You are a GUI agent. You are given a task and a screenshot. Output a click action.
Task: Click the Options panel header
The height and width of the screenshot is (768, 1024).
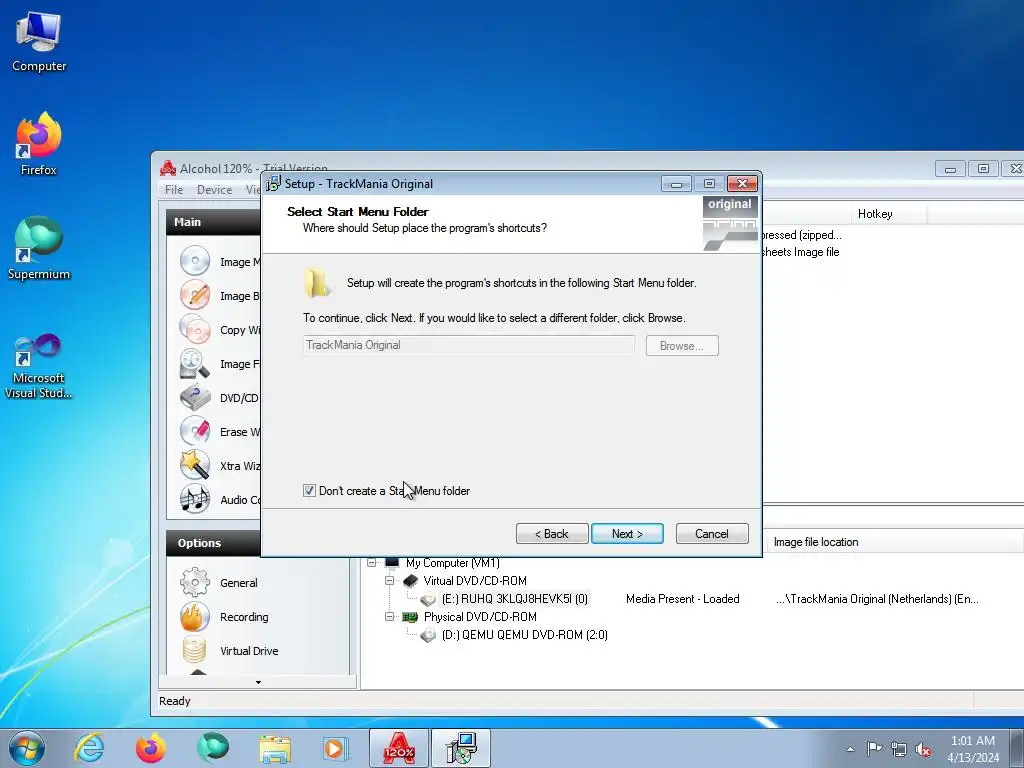pyautogui.click(x=214, y=543)
